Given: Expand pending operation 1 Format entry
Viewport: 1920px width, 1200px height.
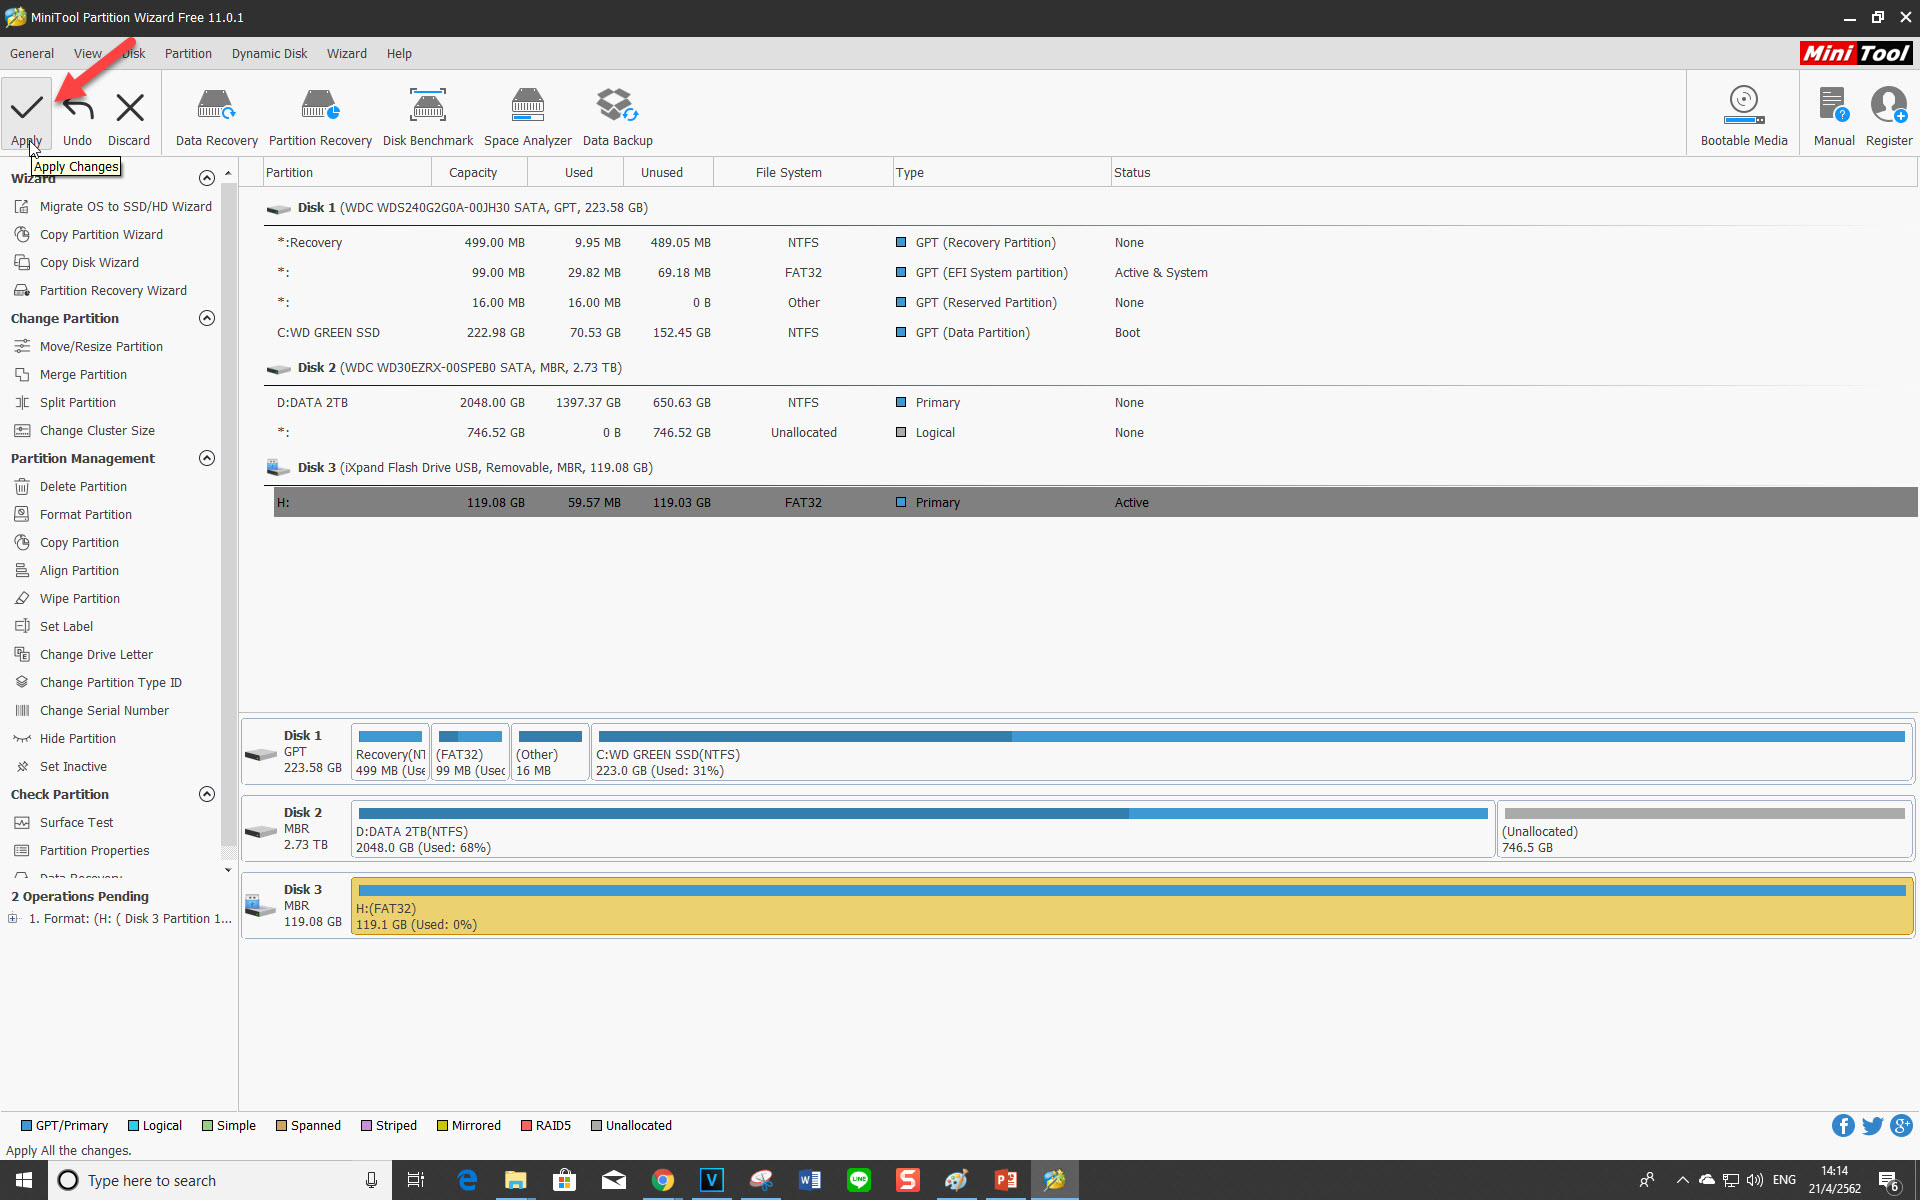Looking at the screenshot, I should [13, 918].
